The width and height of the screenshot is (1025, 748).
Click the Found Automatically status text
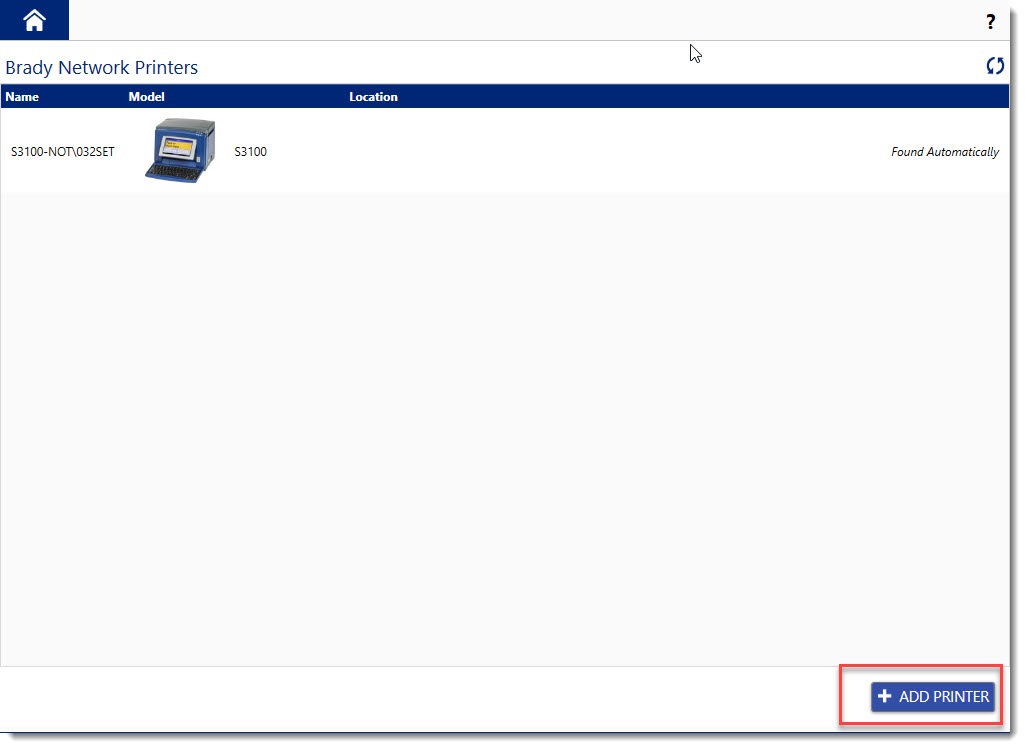[x=944, y=151]
